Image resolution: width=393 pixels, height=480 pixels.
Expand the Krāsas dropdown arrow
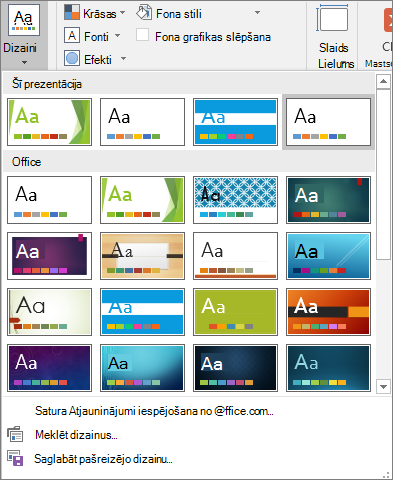pyautogui.click(x=122, y=13)
